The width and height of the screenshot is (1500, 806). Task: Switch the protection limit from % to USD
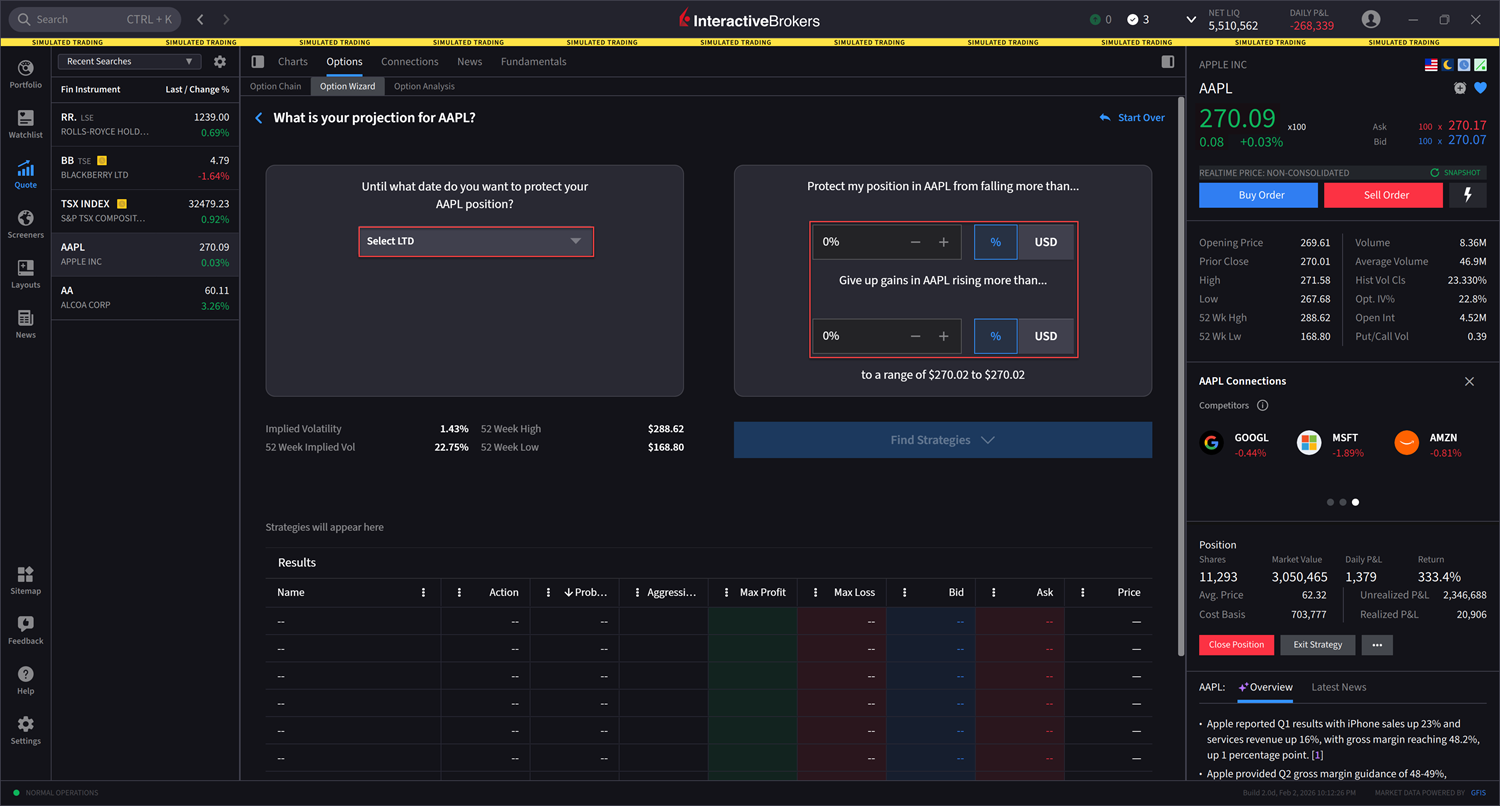(x=1046, y=241)
